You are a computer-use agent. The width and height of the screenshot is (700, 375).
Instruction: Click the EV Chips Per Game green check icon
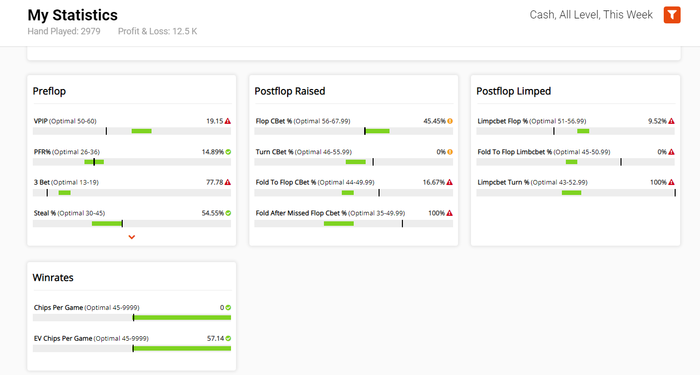point(228,338)
